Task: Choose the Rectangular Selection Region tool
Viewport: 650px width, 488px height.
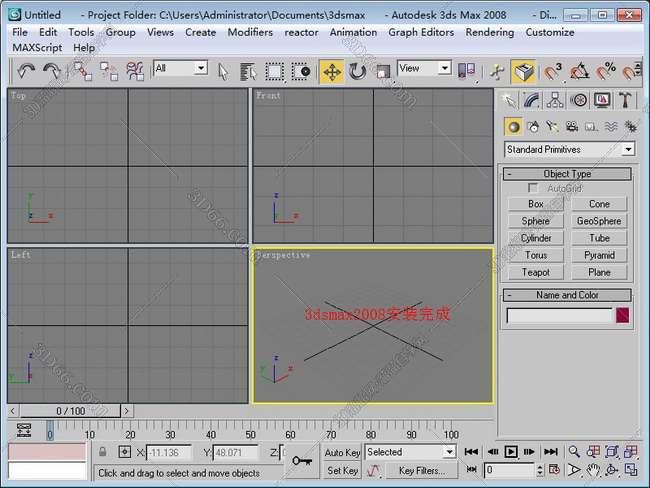Action: [x=274, y=72]
